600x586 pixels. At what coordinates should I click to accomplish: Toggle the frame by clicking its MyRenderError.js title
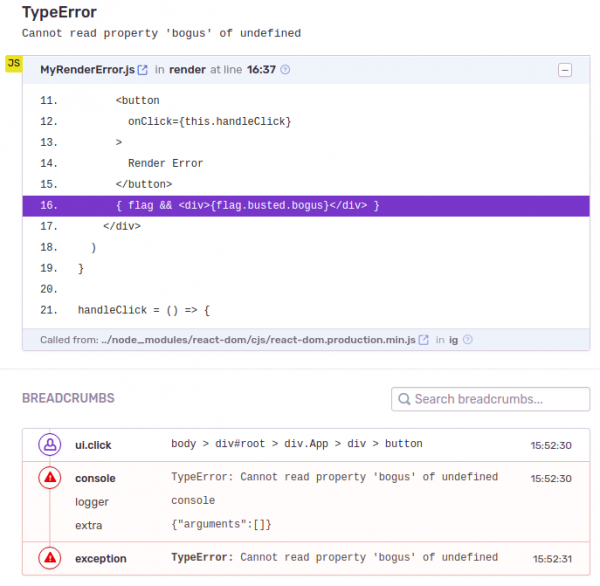[x=86, y=70]
